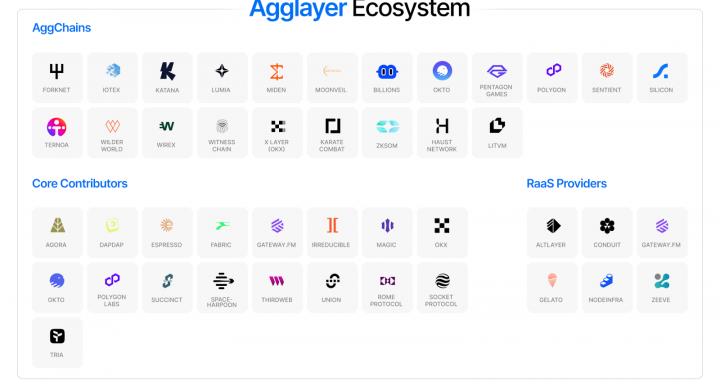The image size is (720, 380).
Task: Open the Sentient logo tile
Action: click(607, 78)
